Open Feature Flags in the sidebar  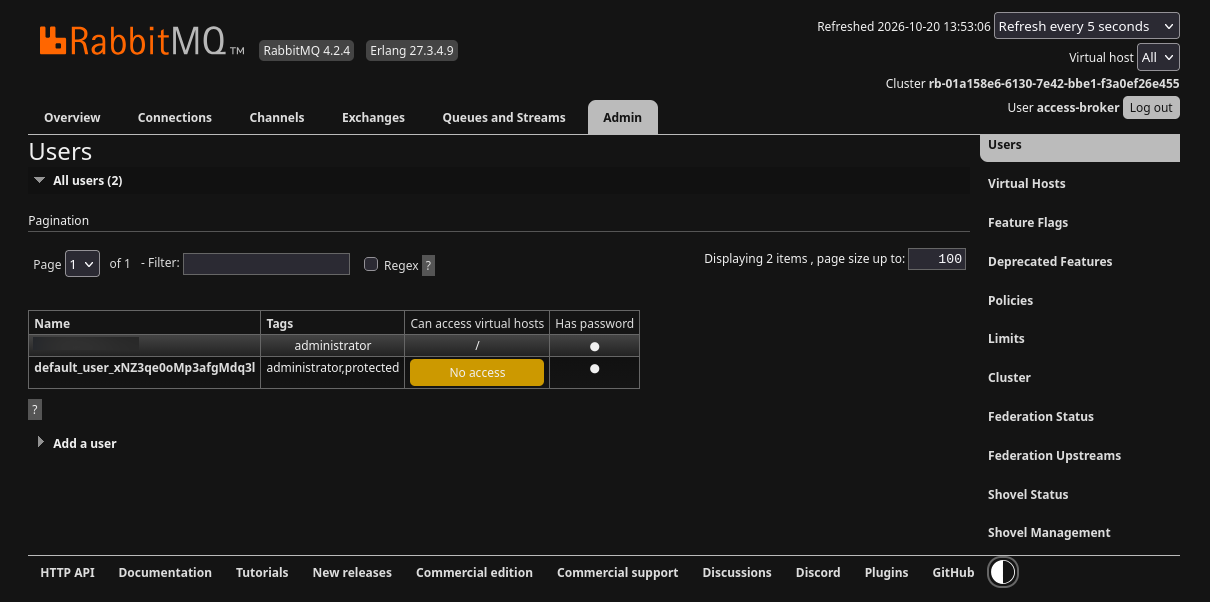[1027, 222]
